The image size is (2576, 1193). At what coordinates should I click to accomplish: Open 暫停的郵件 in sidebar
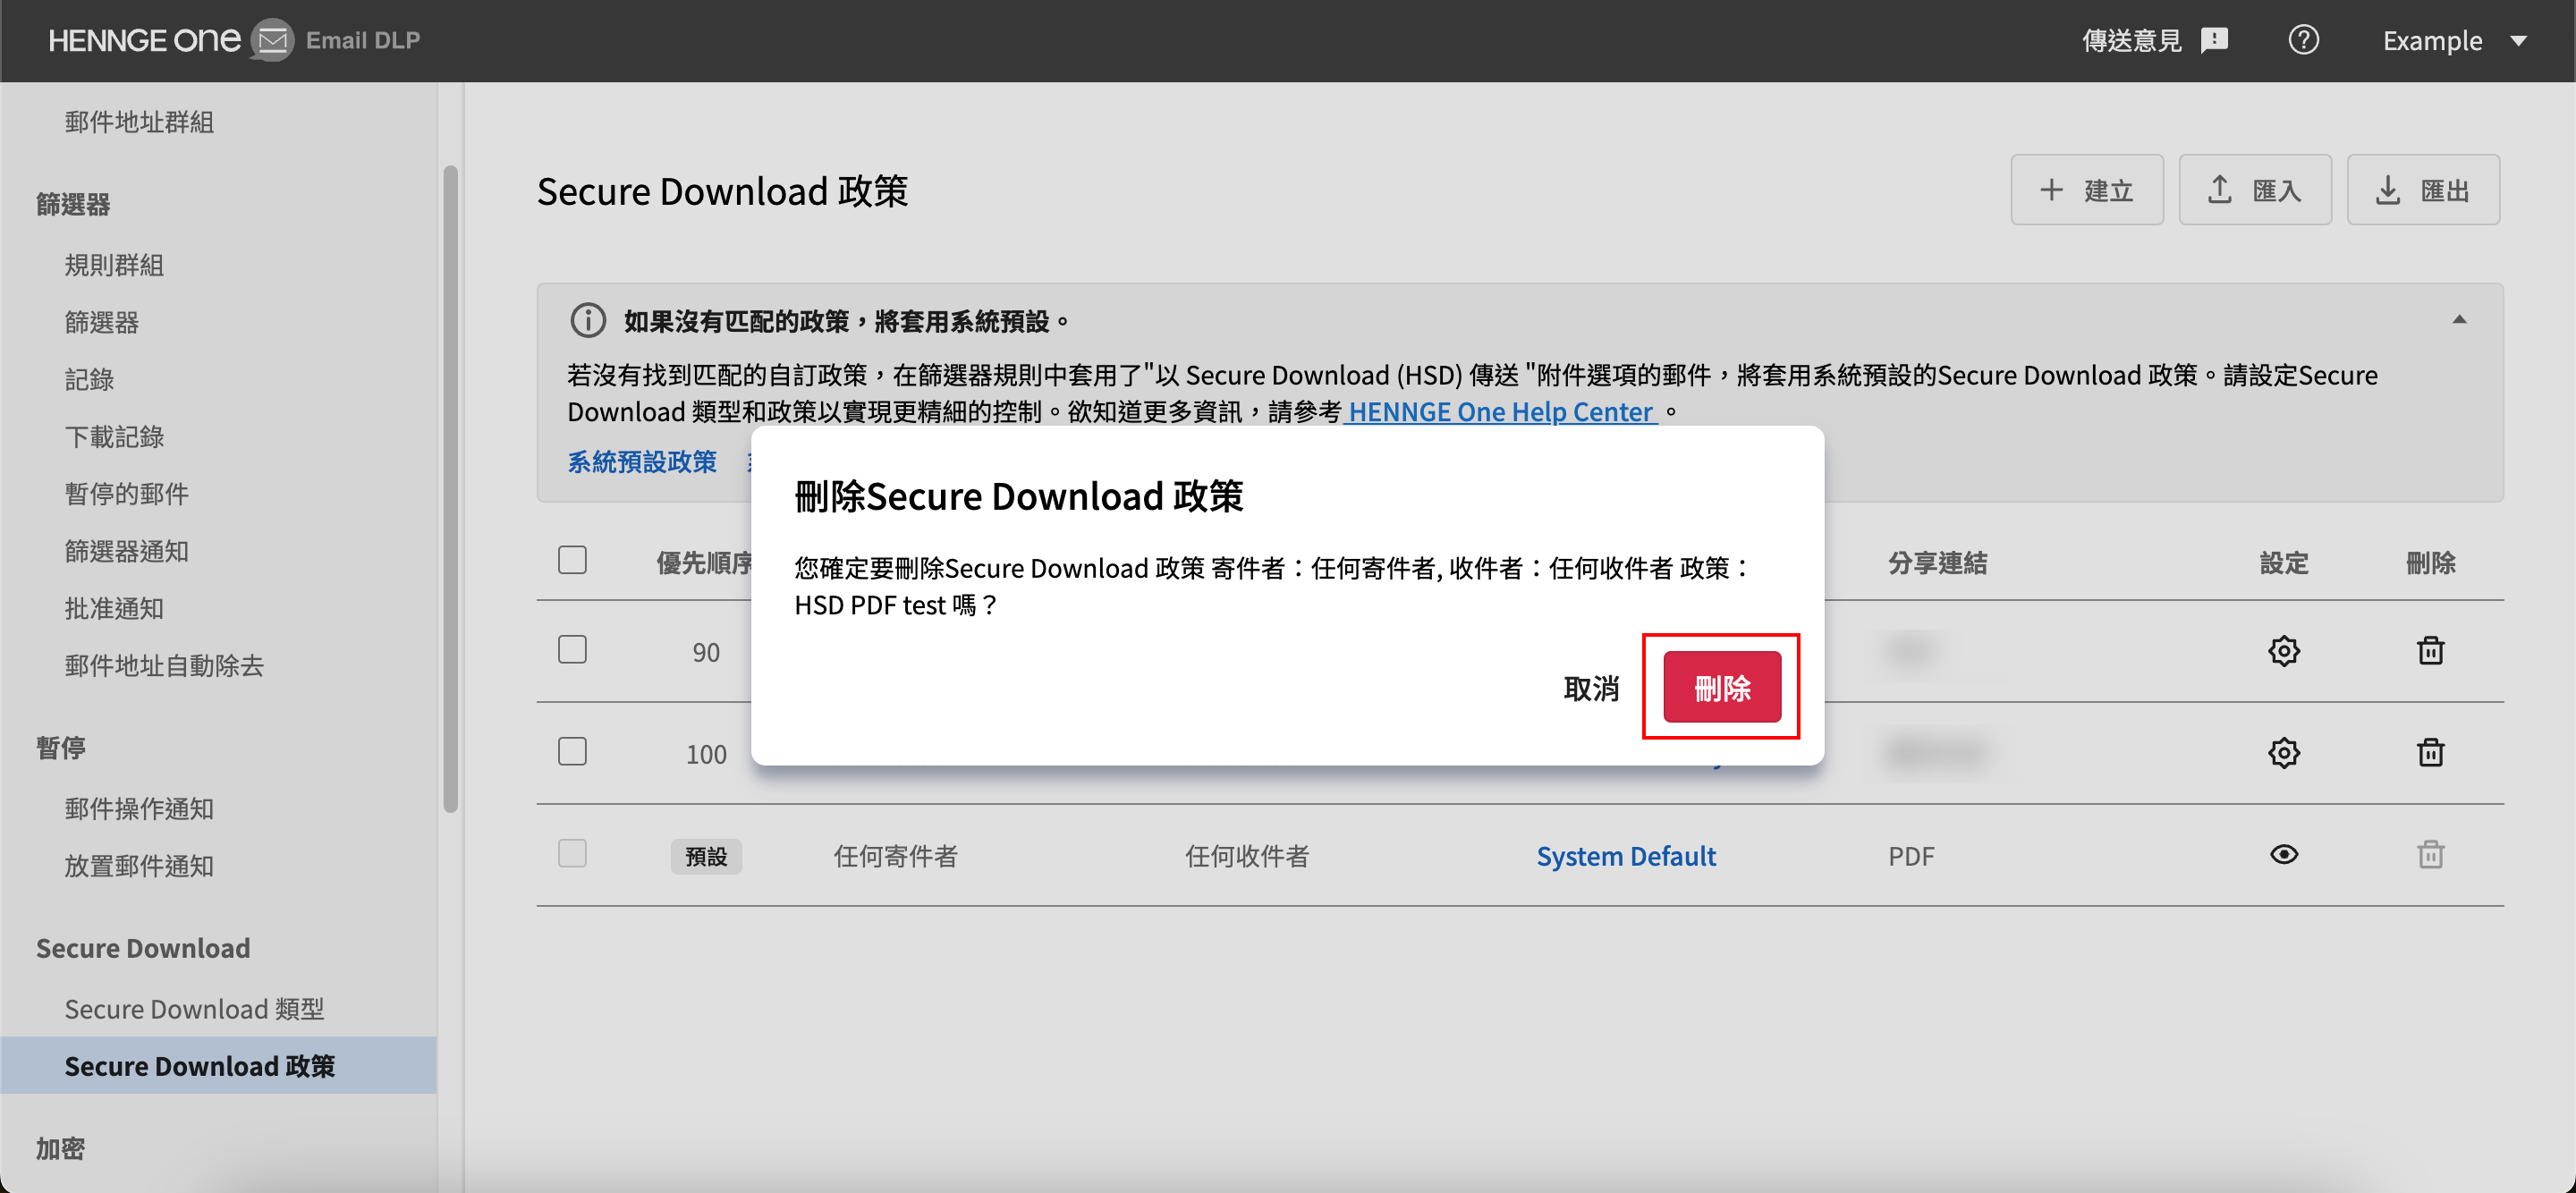click(x=127, y=493)
